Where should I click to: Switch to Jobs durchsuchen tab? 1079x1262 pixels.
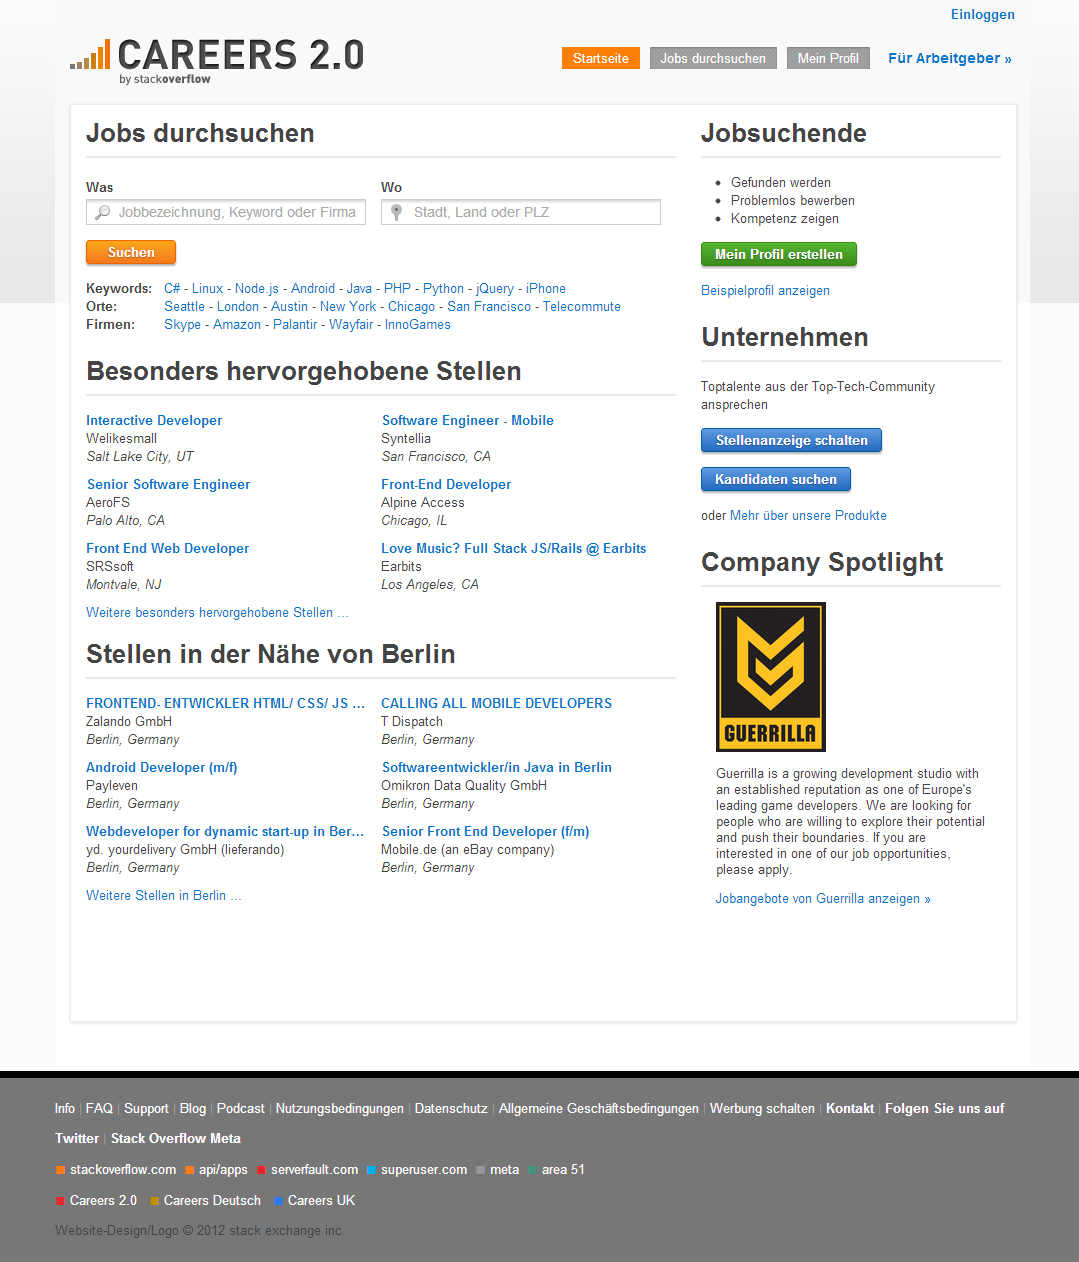tap(713, 58)
